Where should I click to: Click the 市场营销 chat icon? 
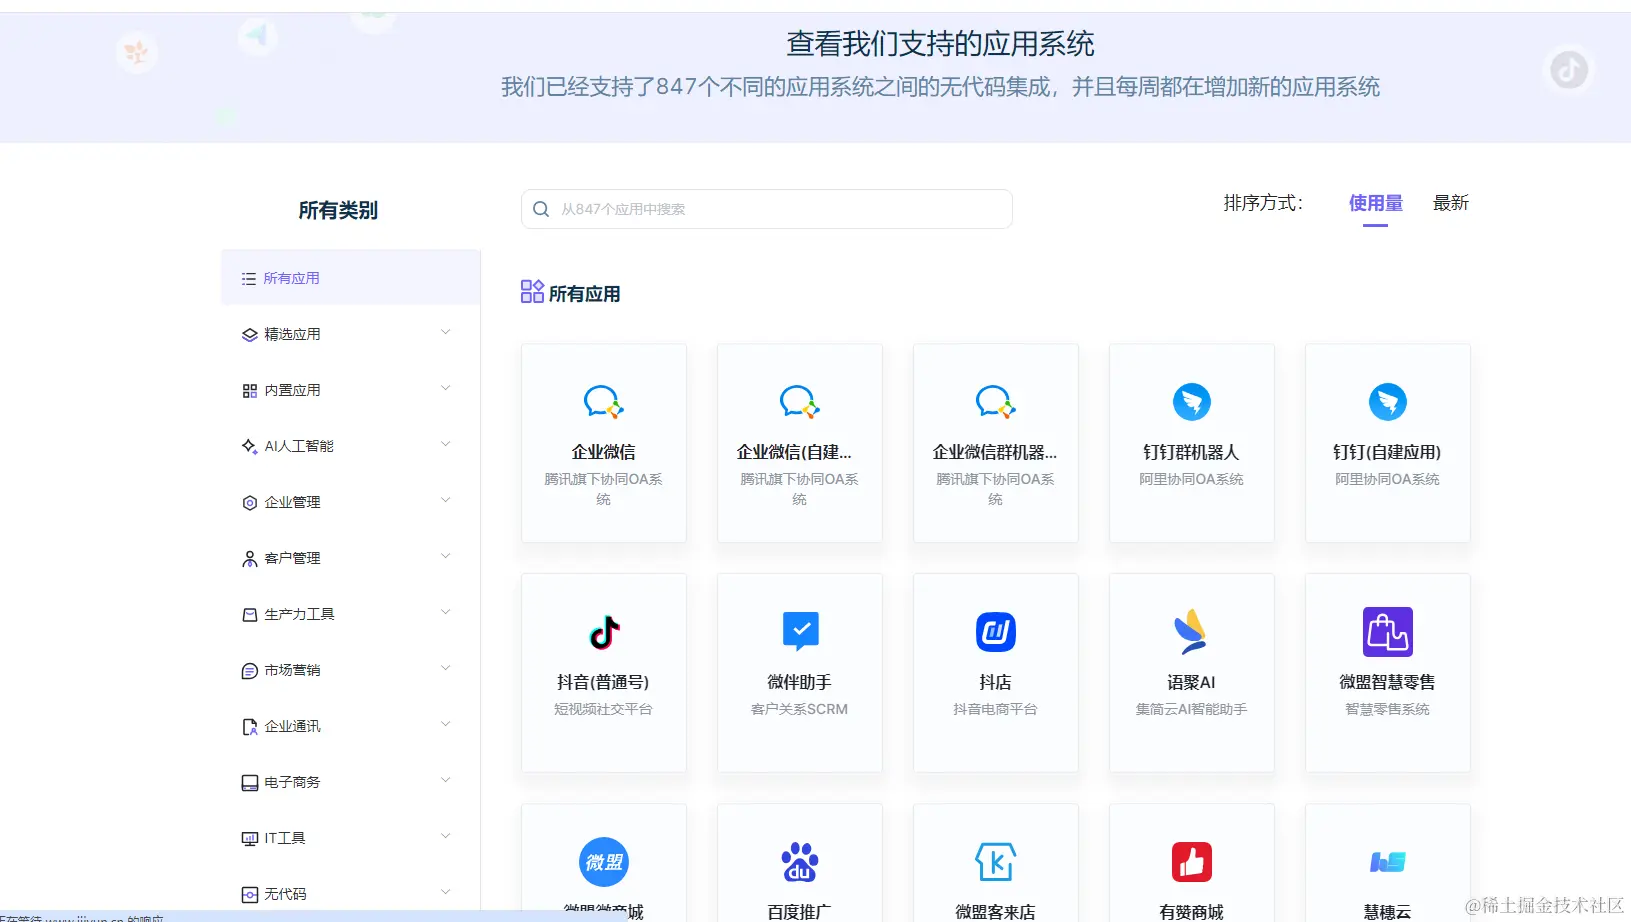point(250,671)
